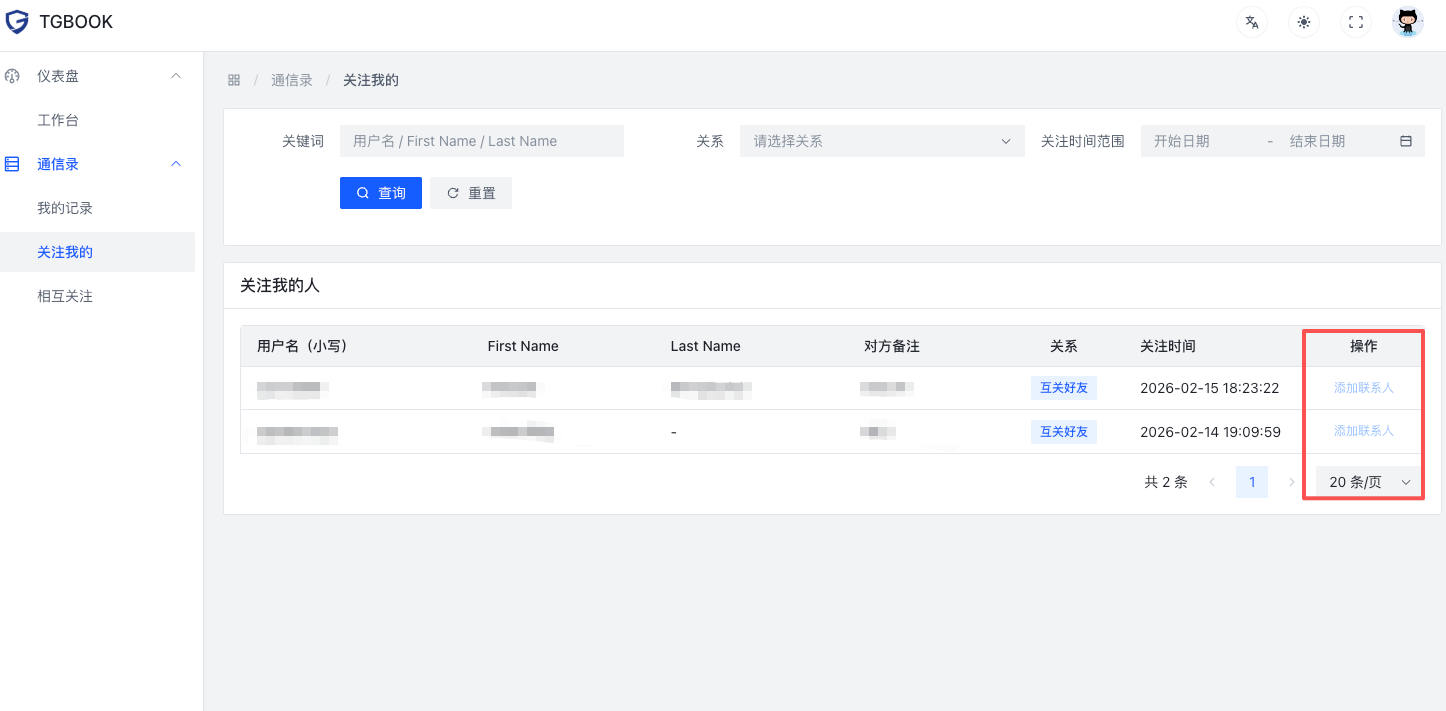Click the calendar icon in date range
Viewport: 1446px width, 711px height.
pyautogui.click(x=1405, y=141)
